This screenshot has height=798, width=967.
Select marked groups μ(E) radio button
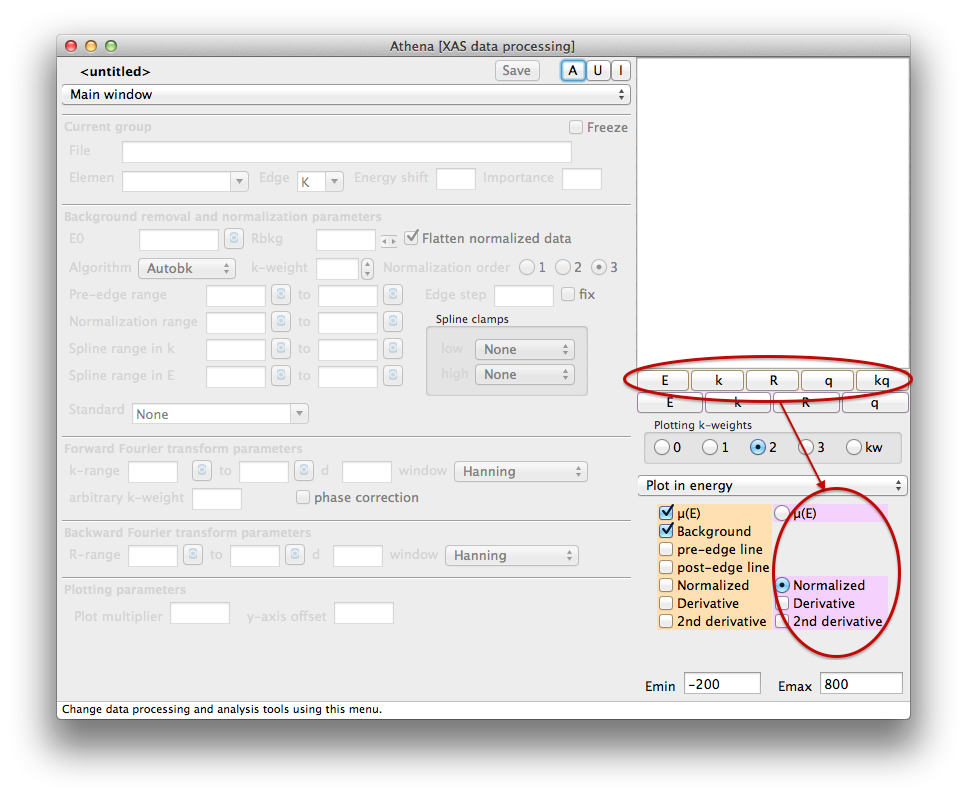[782, 513]
